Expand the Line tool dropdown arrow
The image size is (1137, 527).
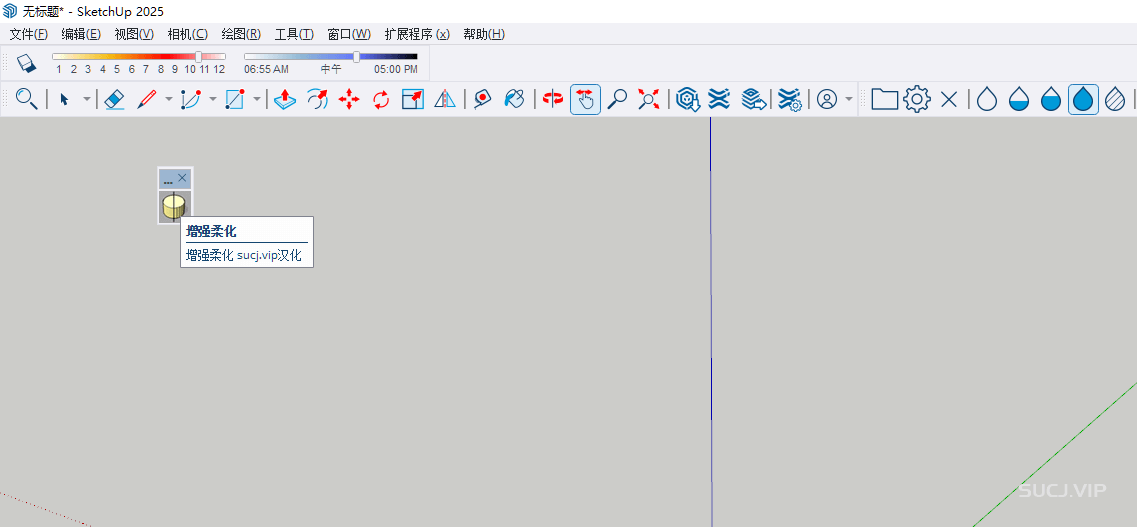click(x=169, y=99)
